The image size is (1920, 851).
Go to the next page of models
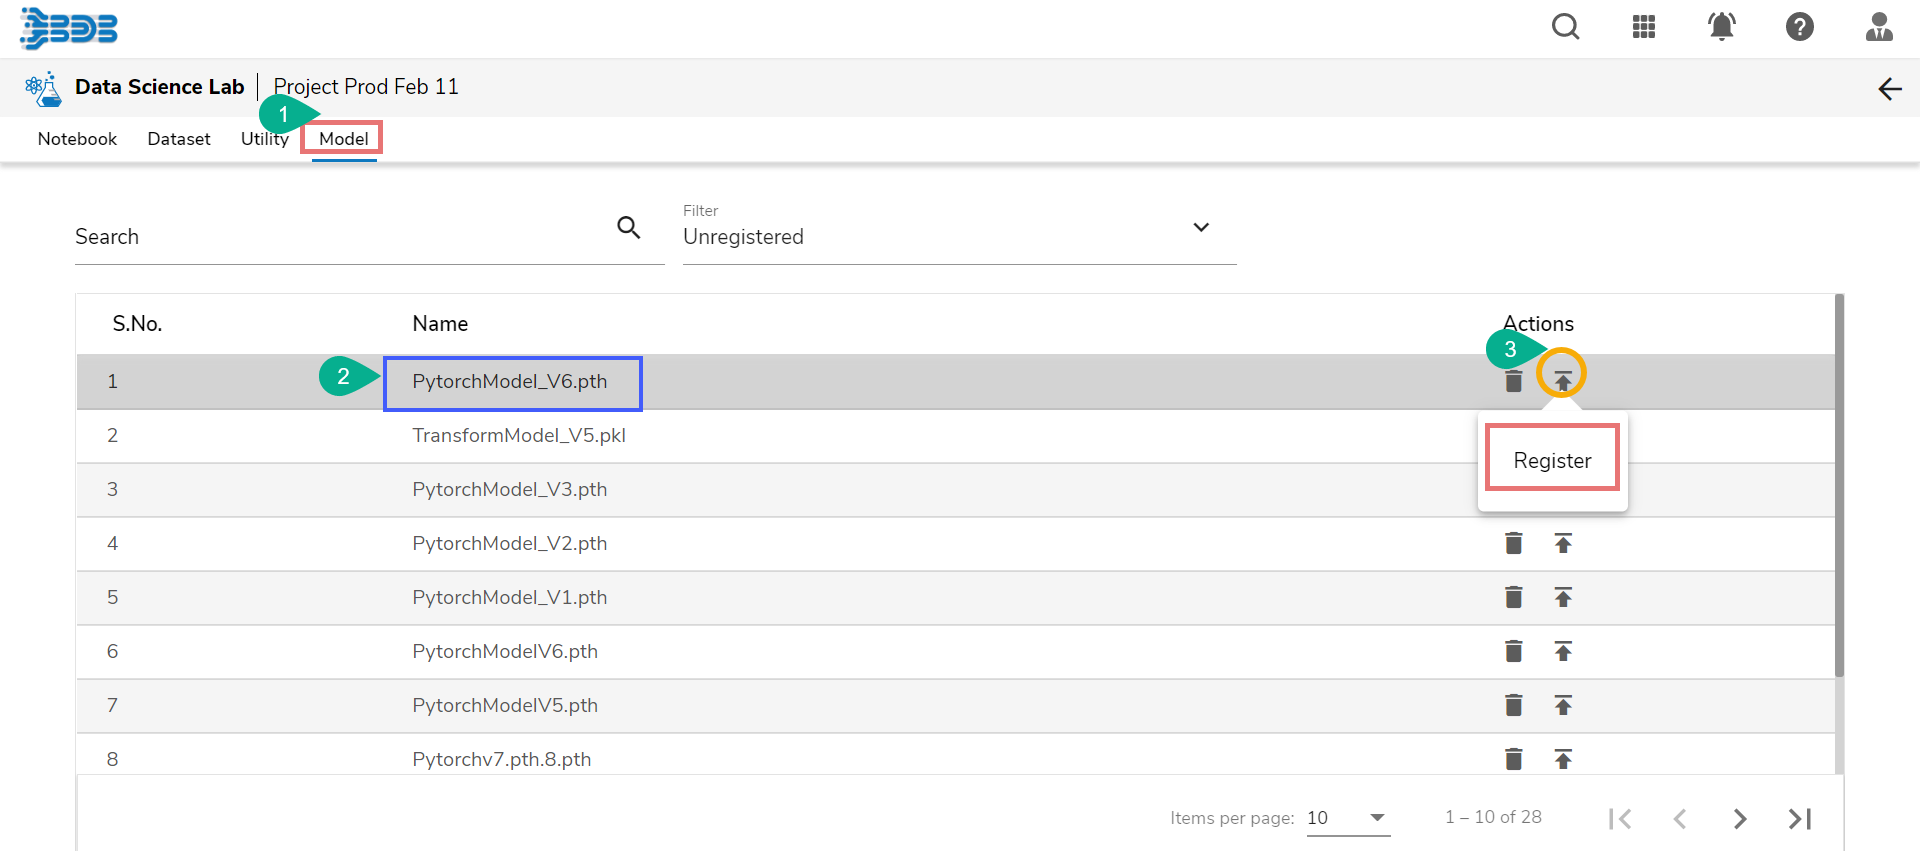click(x=1739, y=819)
